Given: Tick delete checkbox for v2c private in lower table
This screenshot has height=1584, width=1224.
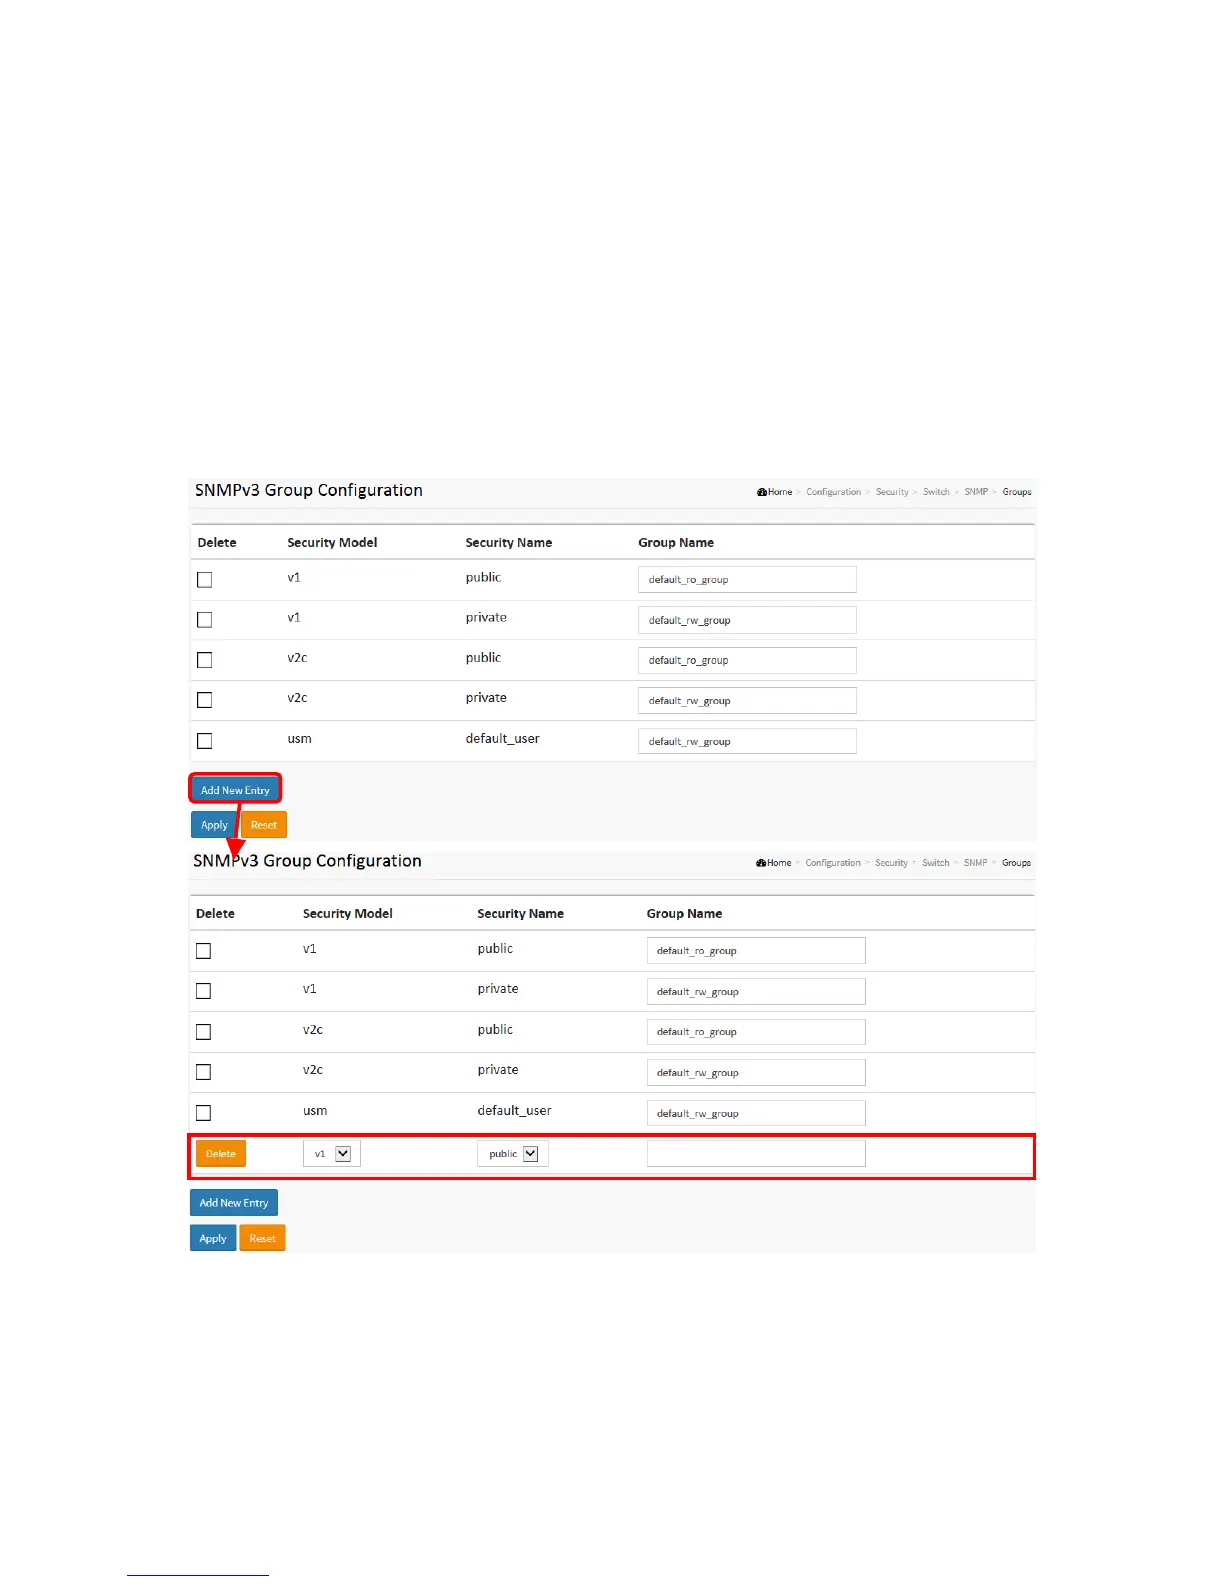Looking at the screenshot, I should 204,1072.
